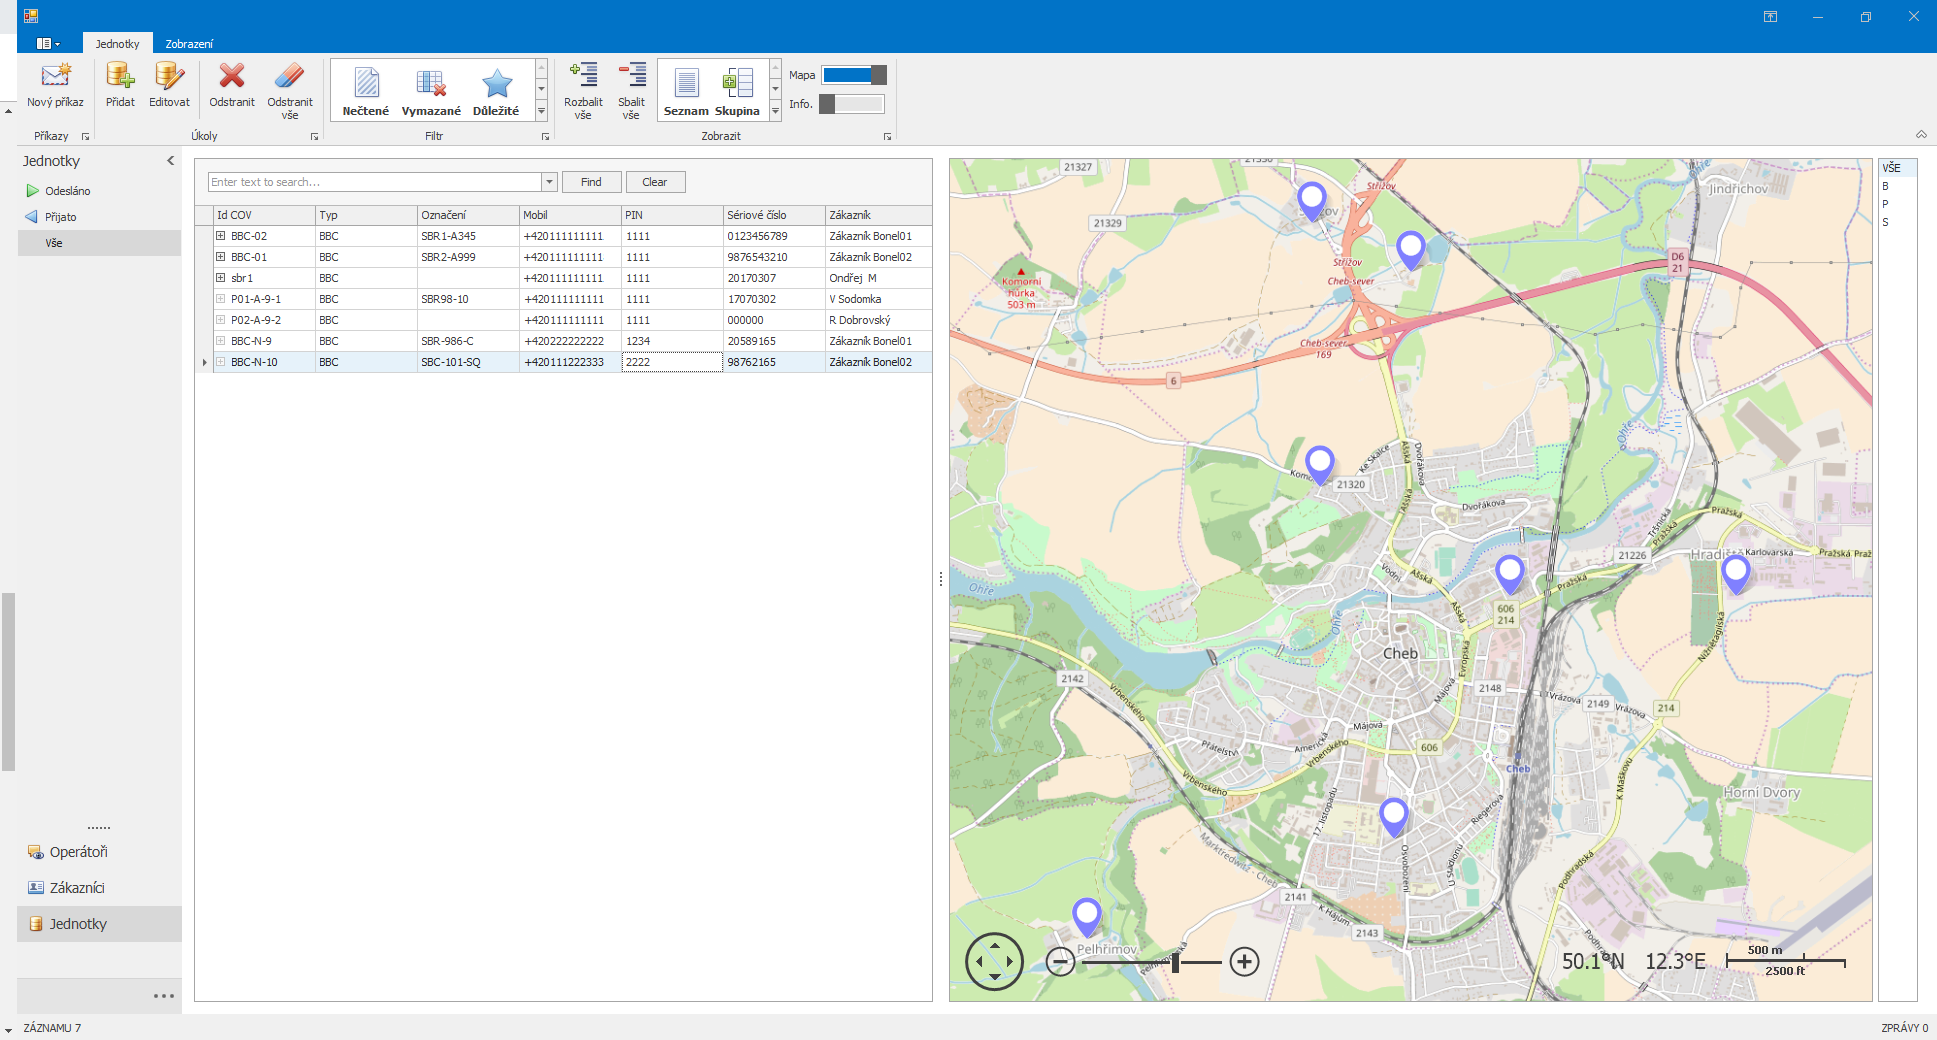
Task: Zoom in using the map plus control
Action: pos(1244,961)
